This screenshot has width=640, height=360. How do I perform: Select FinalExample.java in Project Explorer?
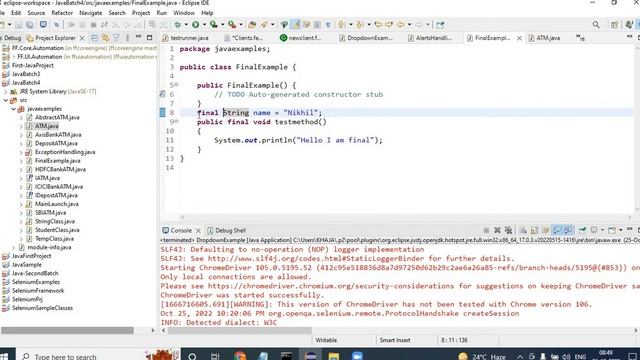[58, 161]
